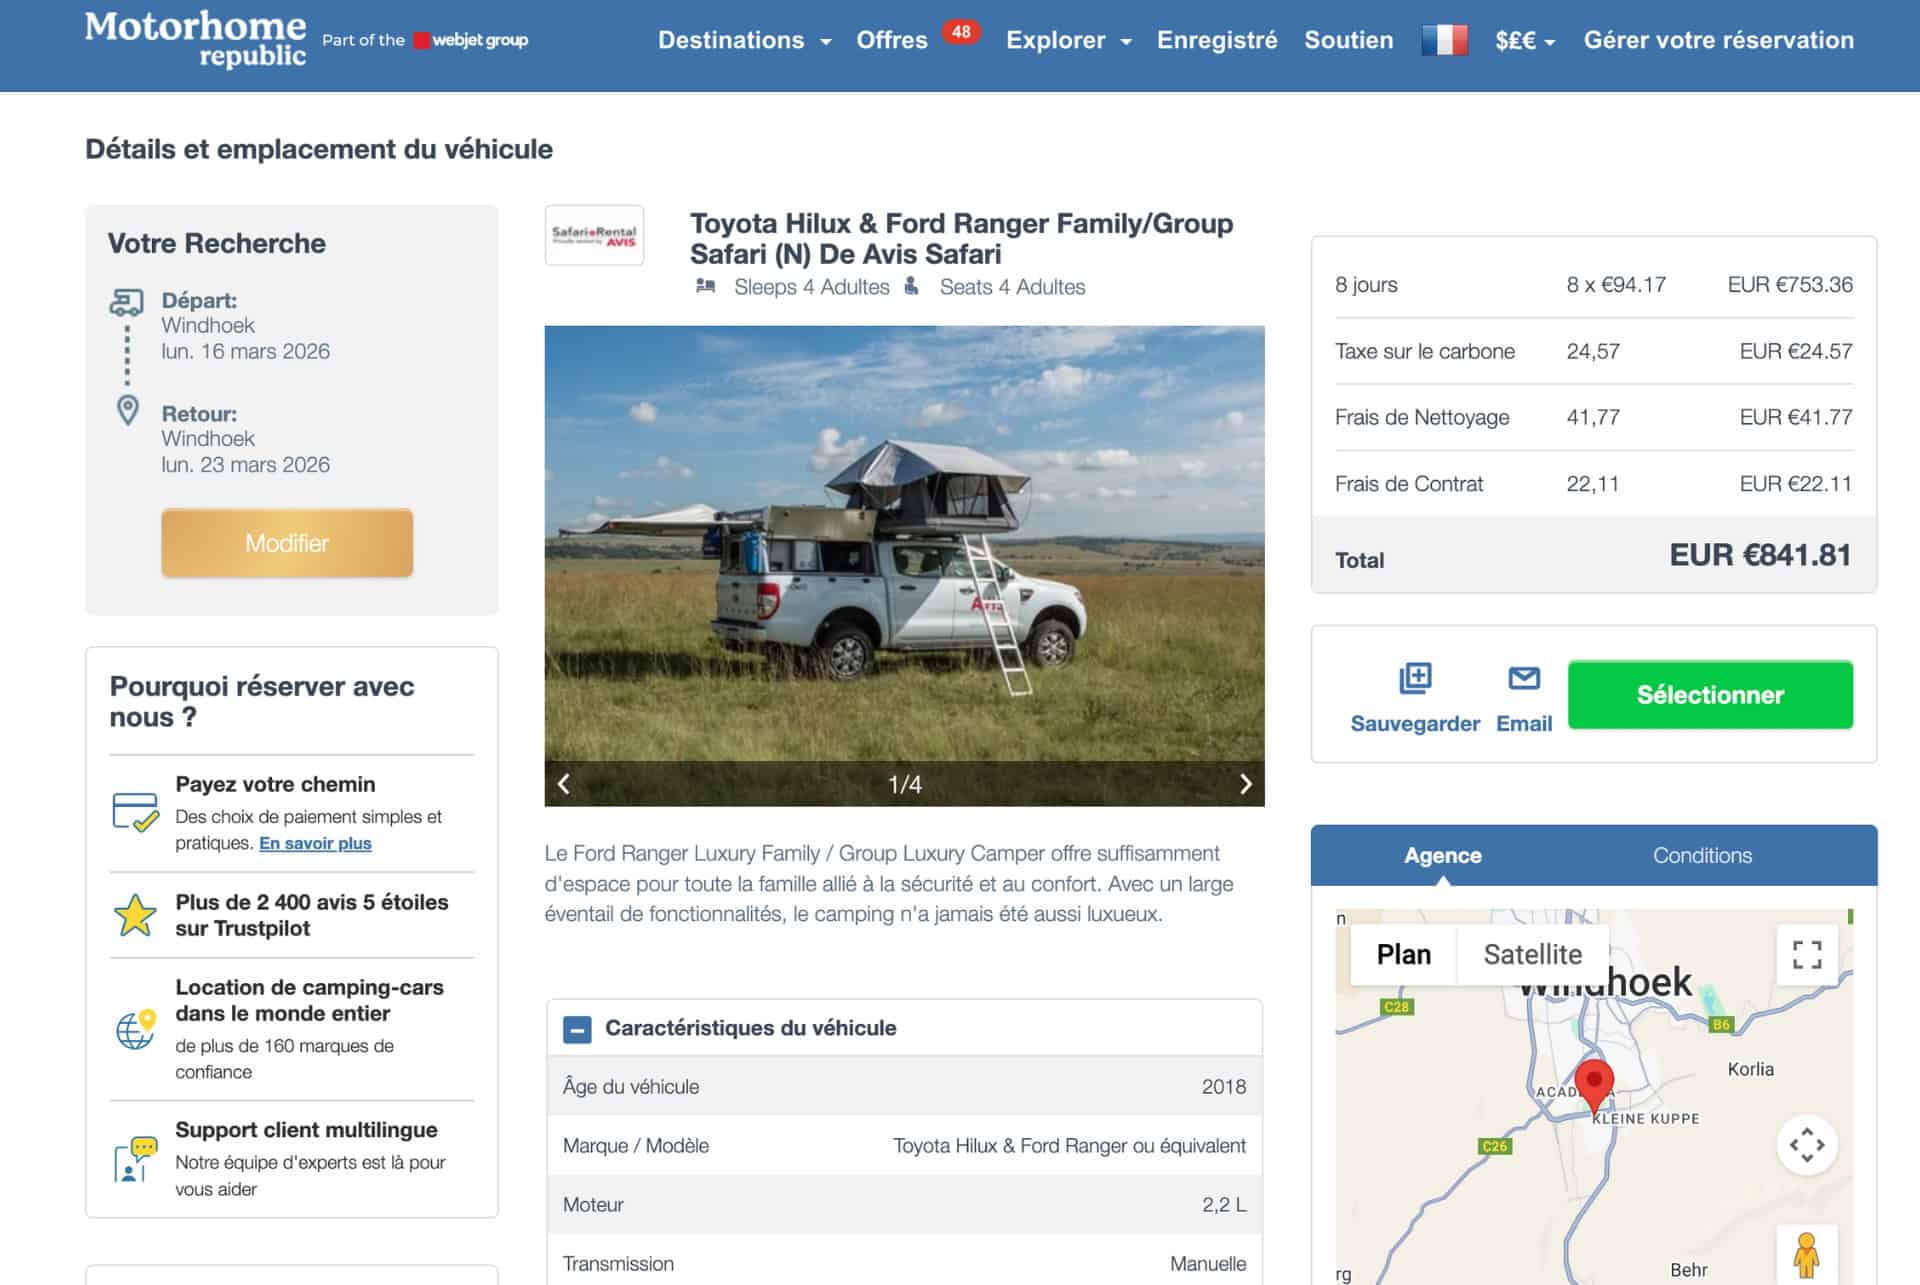Expand the Destinations menu

(744, 40)
